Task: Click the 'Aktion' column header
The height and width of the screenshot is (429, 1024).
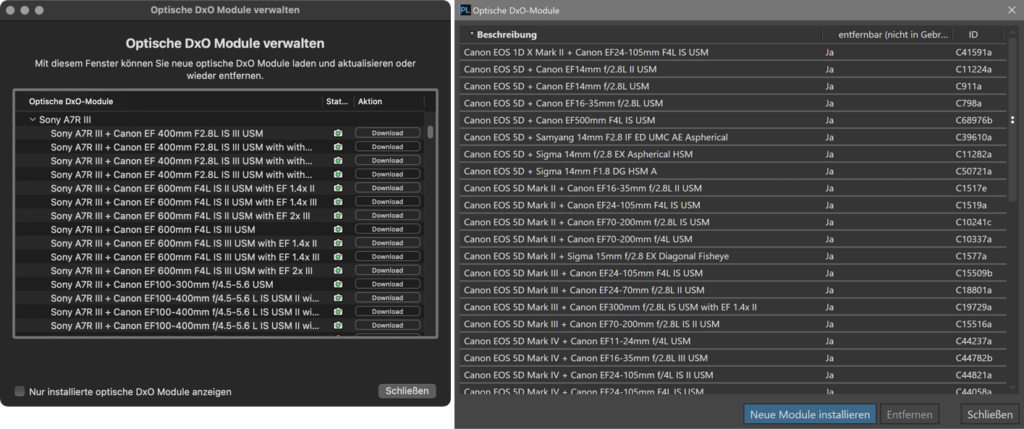Action: coord(370,101)
